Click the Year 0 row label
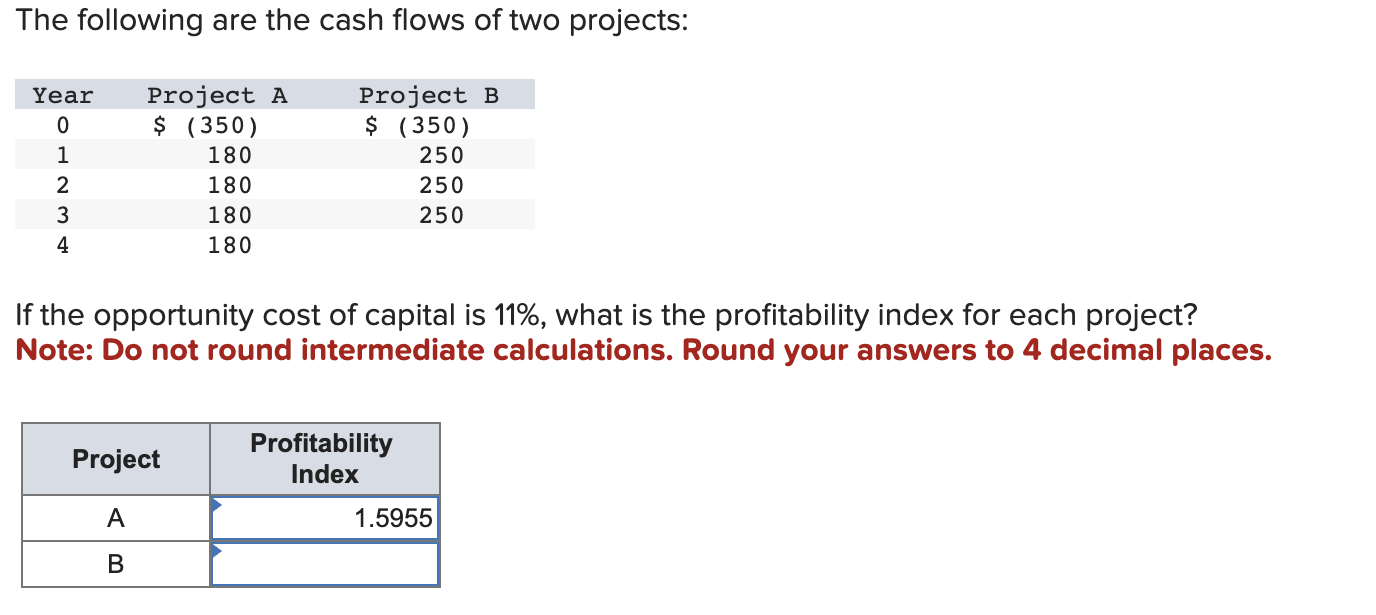Screen dimensions: 1376x615 click(62, 124)
